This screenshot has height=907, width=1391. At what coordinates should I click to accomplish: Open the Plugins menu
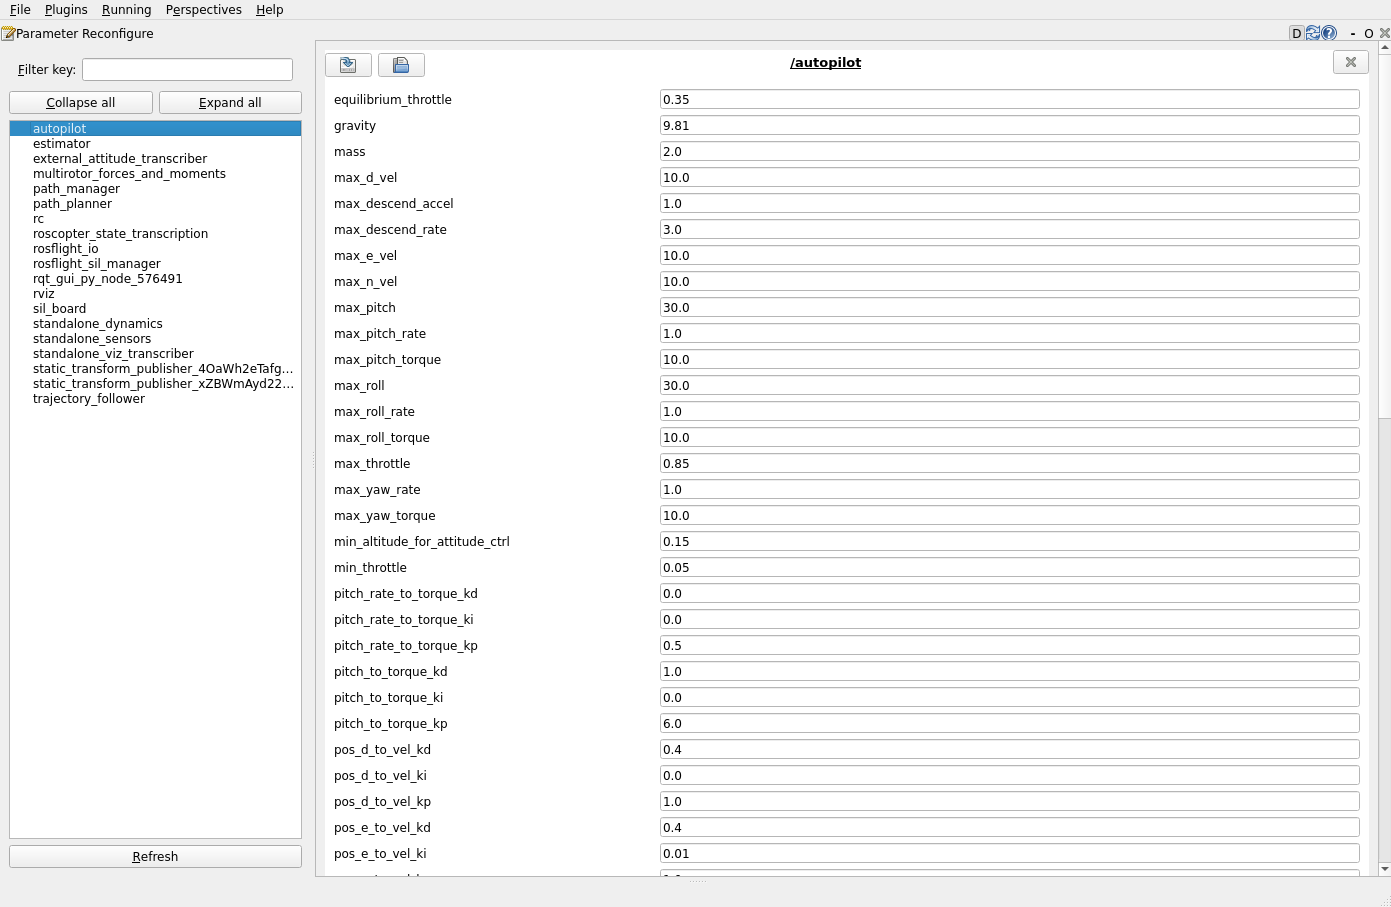point(66,9)
